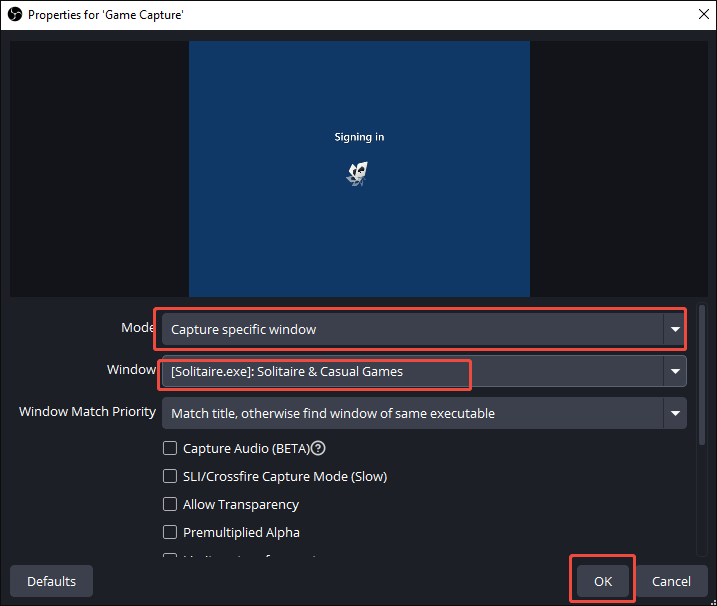
Task: Click the 'Window Match Priority' label
Action: (87, 412)
